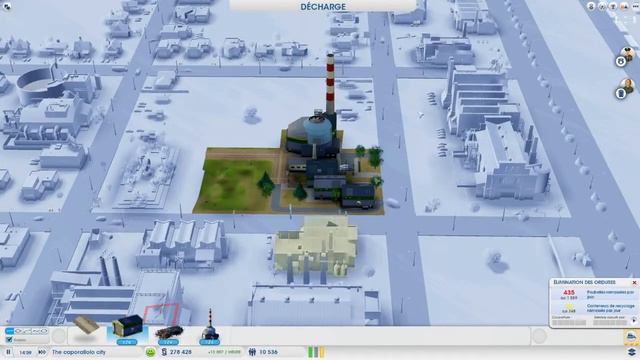Viewport: 640px width, 360px height.
Task: Toggle the checkbox in the lower-left panel
Action: 9,340
